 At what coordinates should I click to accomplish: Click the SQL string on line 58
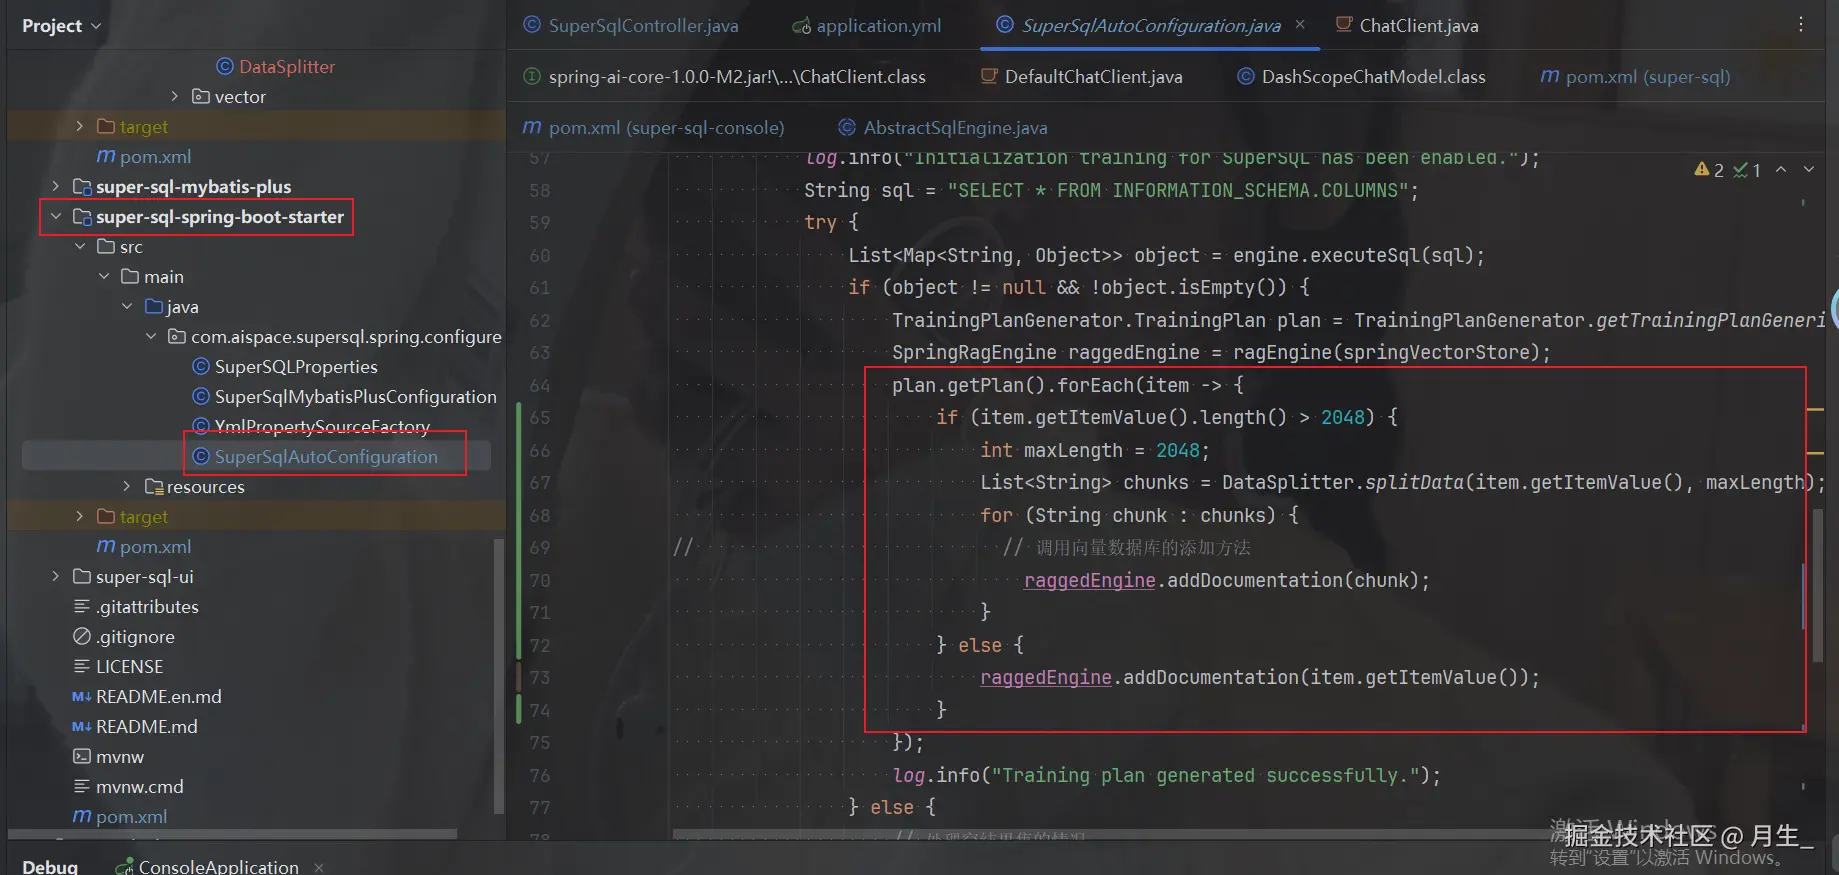click(1178, 191)
